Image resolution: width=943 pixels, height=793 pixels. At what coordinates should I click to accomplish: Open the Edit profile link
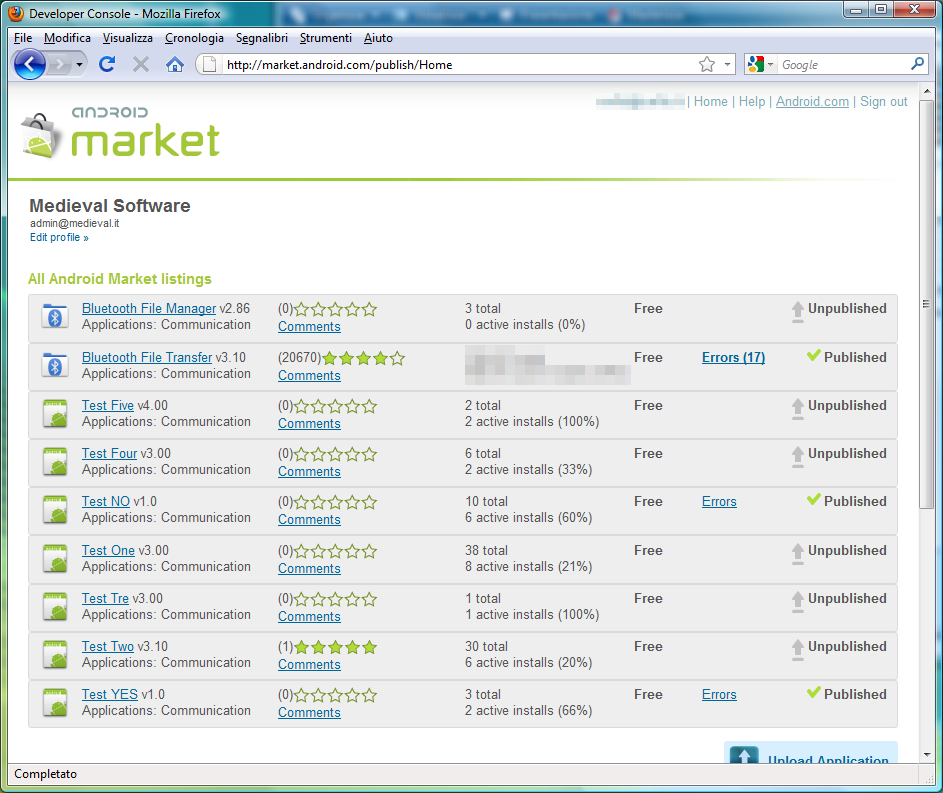click(59, 237)
